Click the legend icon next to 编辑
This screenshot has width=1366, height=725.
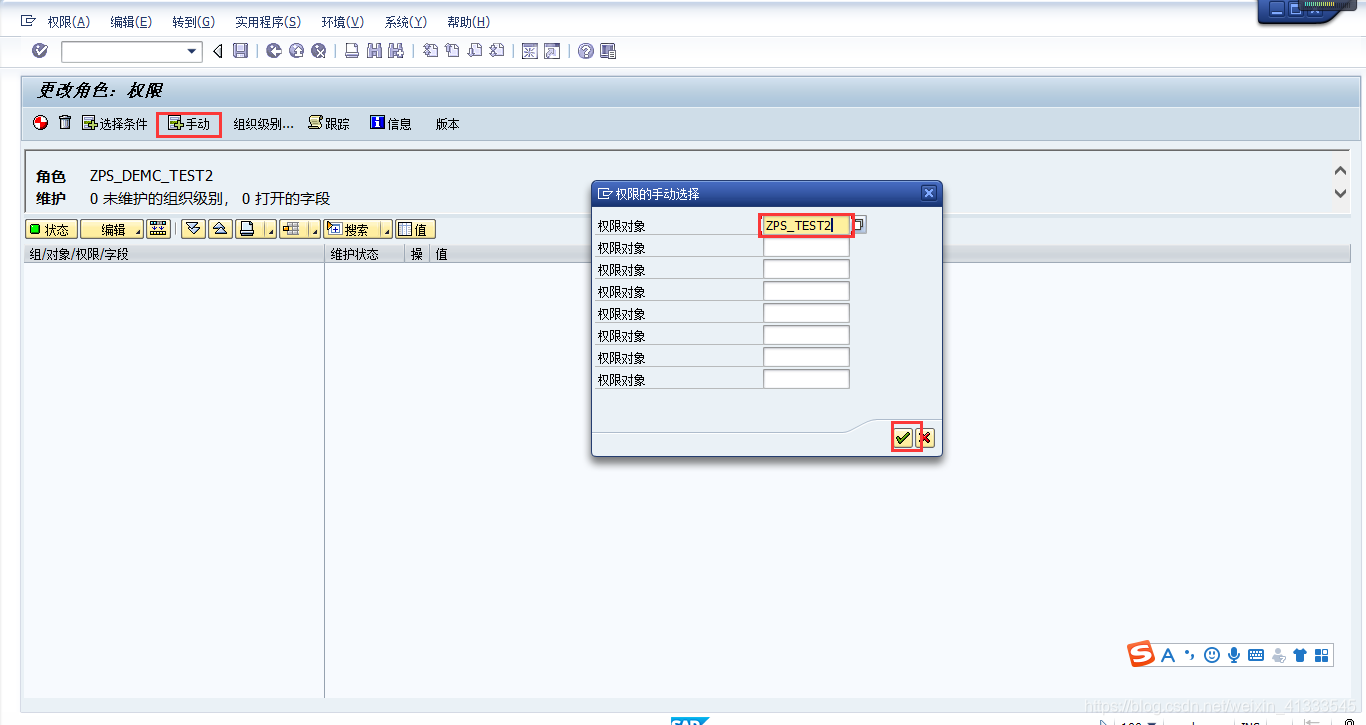click(x=159, y=229)
